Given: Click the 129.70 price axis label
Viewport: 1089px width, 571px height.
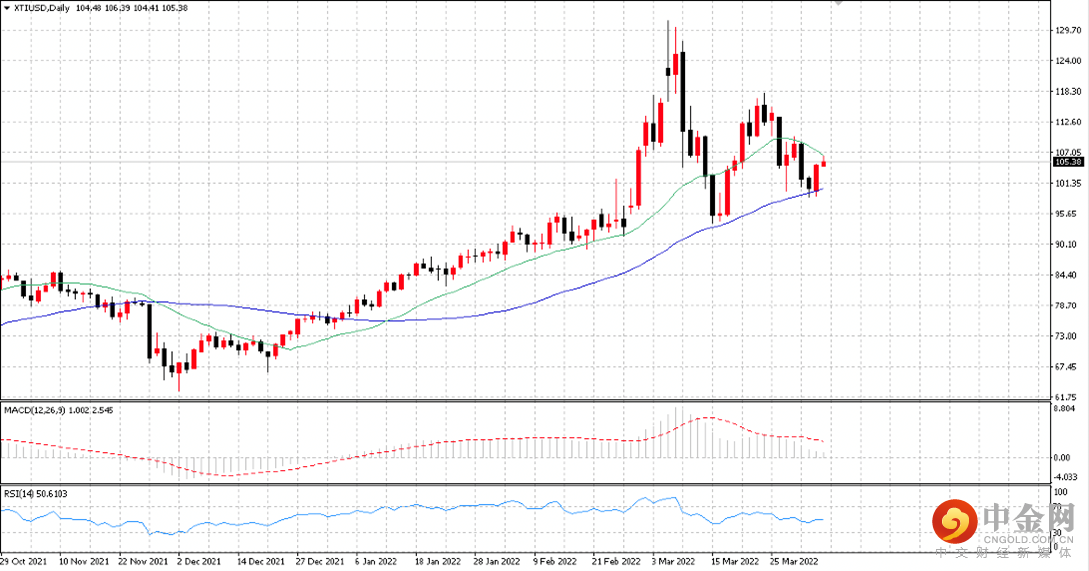Looking at the screenshot, I should coord(1068,31).
